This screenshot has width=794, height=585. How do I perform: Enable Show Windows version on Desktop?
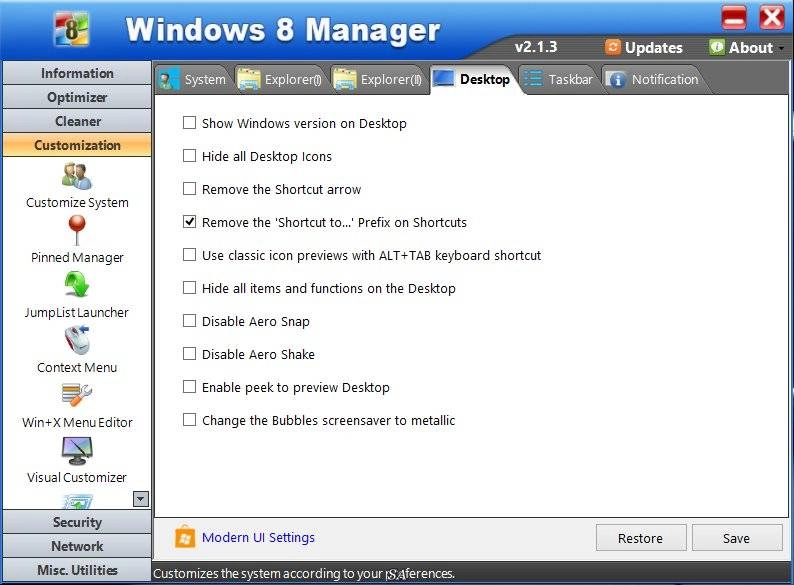pos(189,123)
